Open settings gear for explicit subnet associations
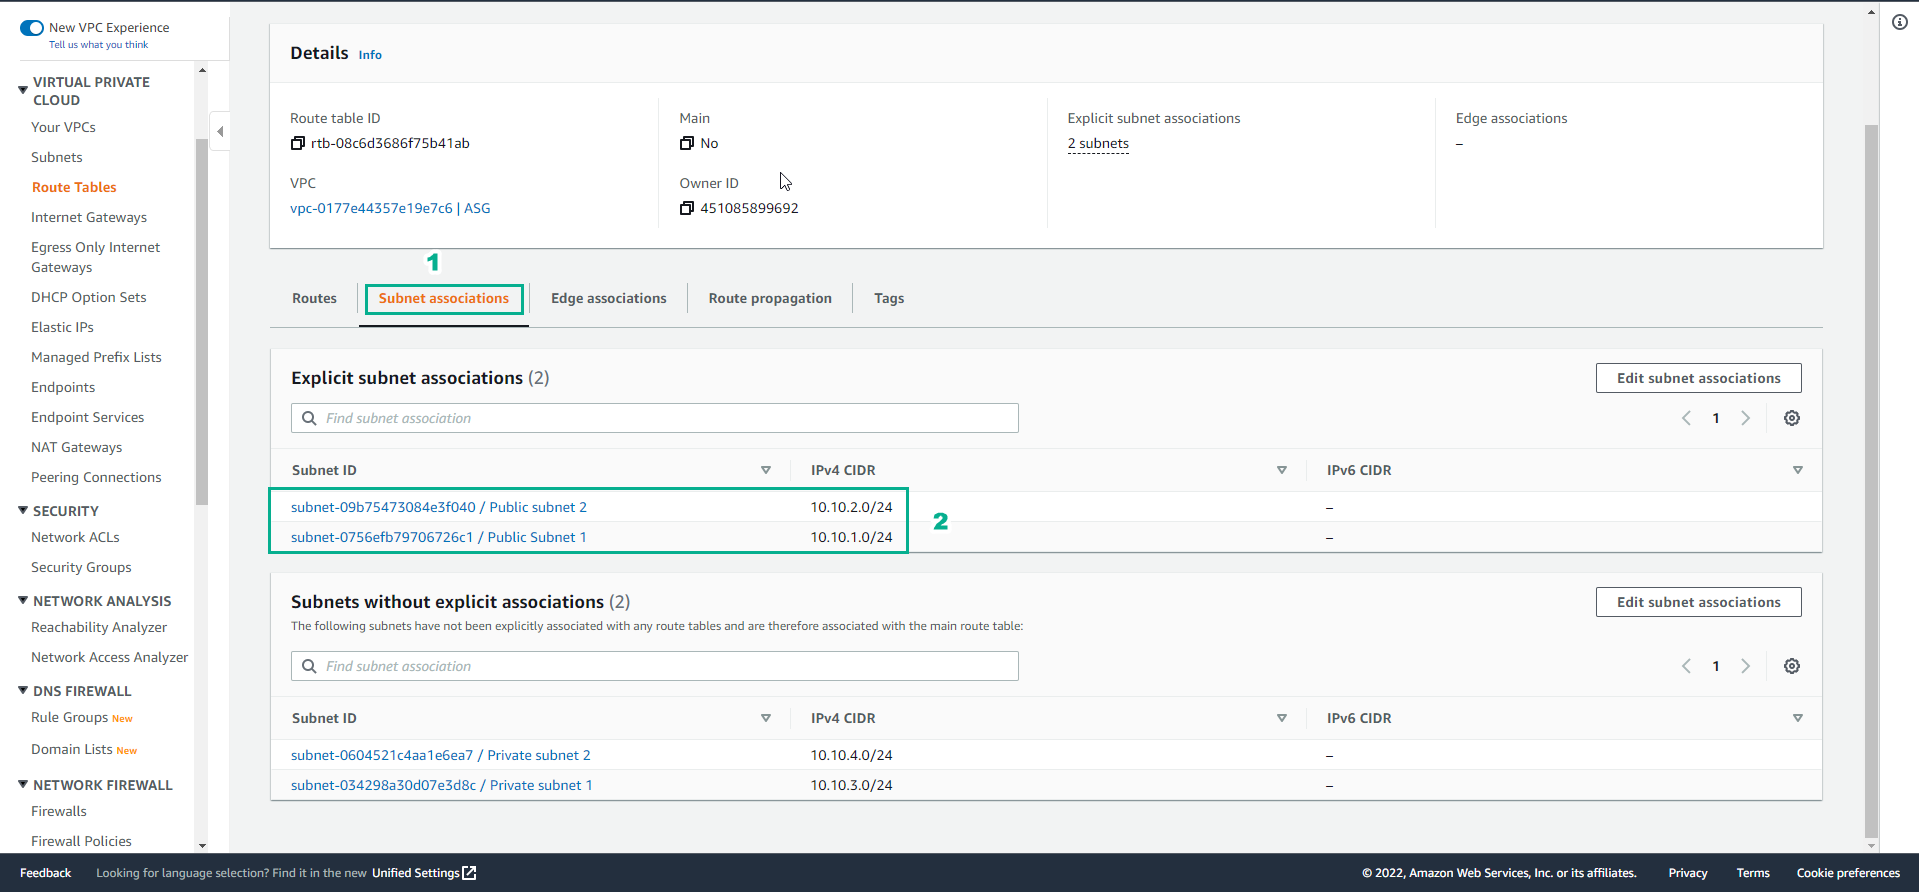 coord(1792,418)
